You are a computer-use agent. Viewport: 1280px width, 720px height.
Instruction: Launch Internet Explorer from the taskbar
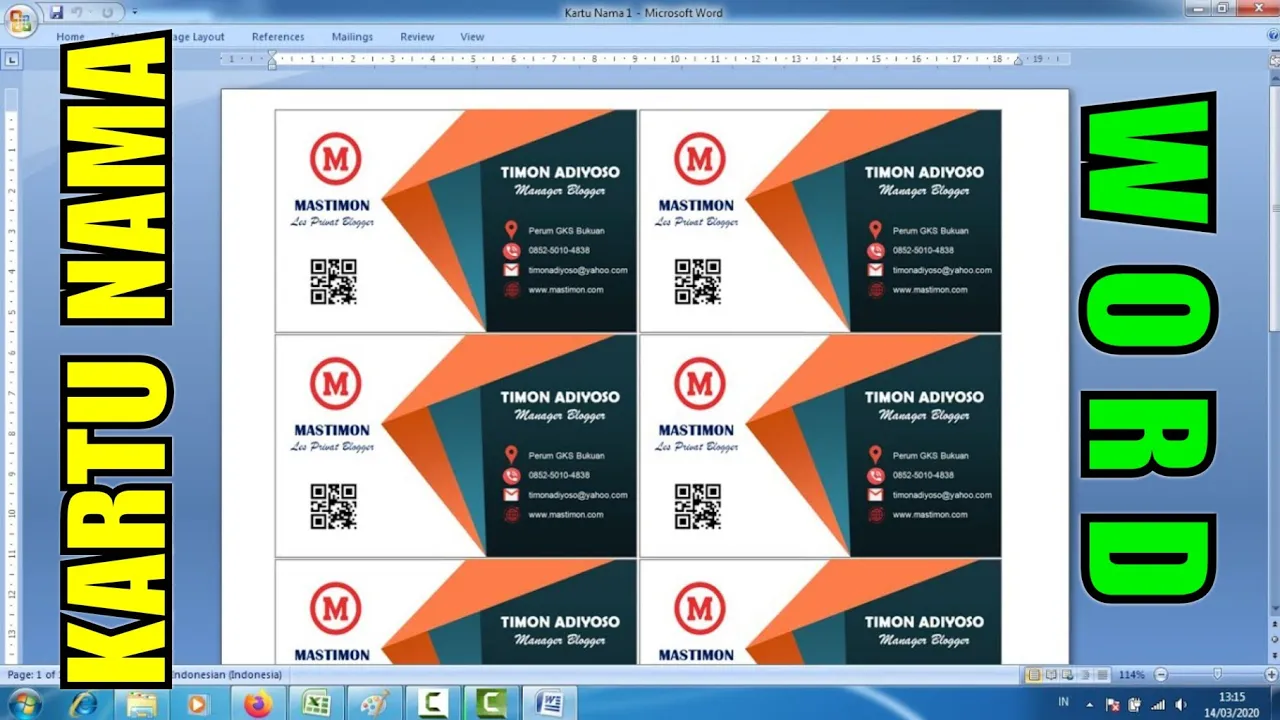(x=83, y=704)
